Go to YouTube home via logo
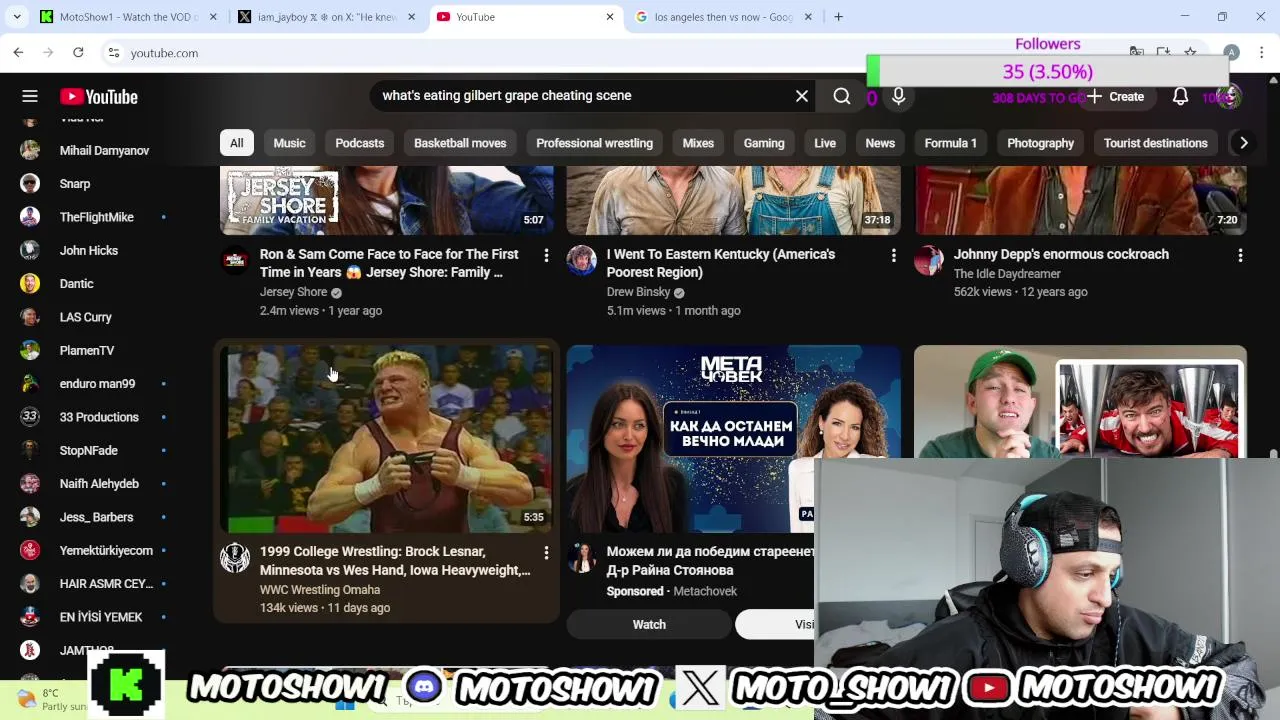This screenshot has width=1280, height=720. [x=98, y=96]
